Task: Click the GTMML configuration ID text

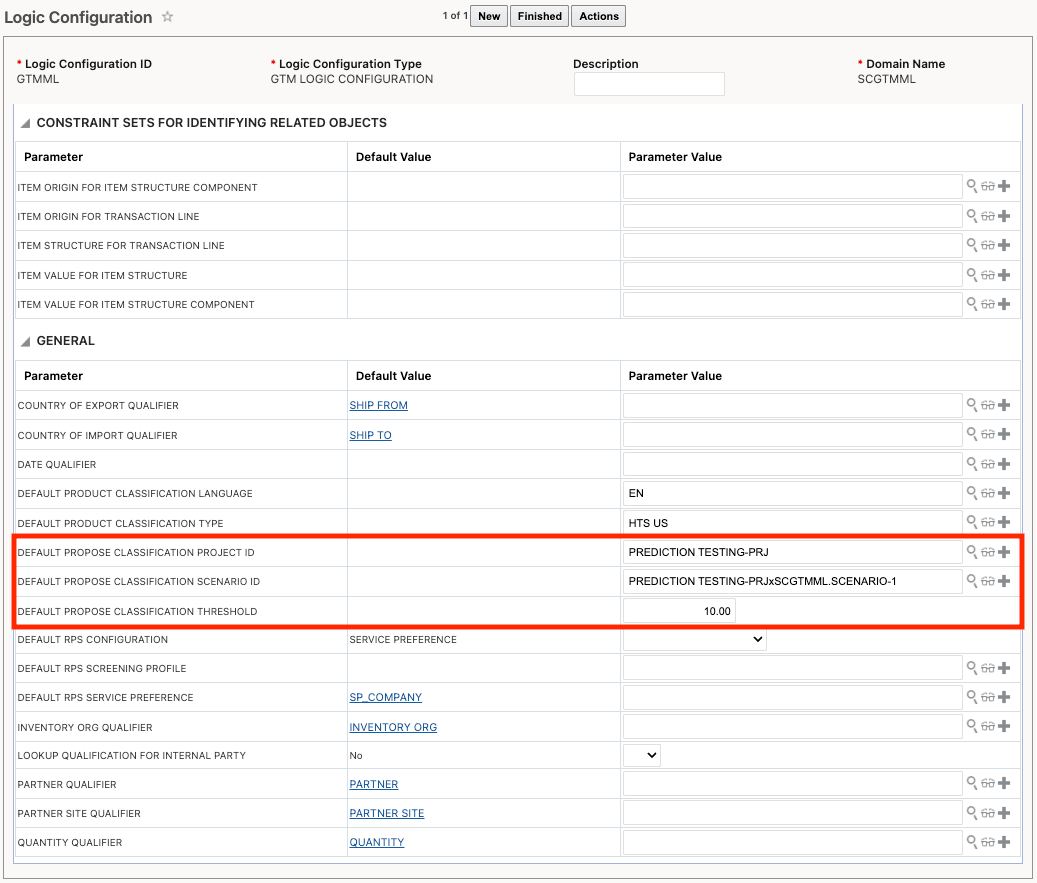Action: [38, 79]
